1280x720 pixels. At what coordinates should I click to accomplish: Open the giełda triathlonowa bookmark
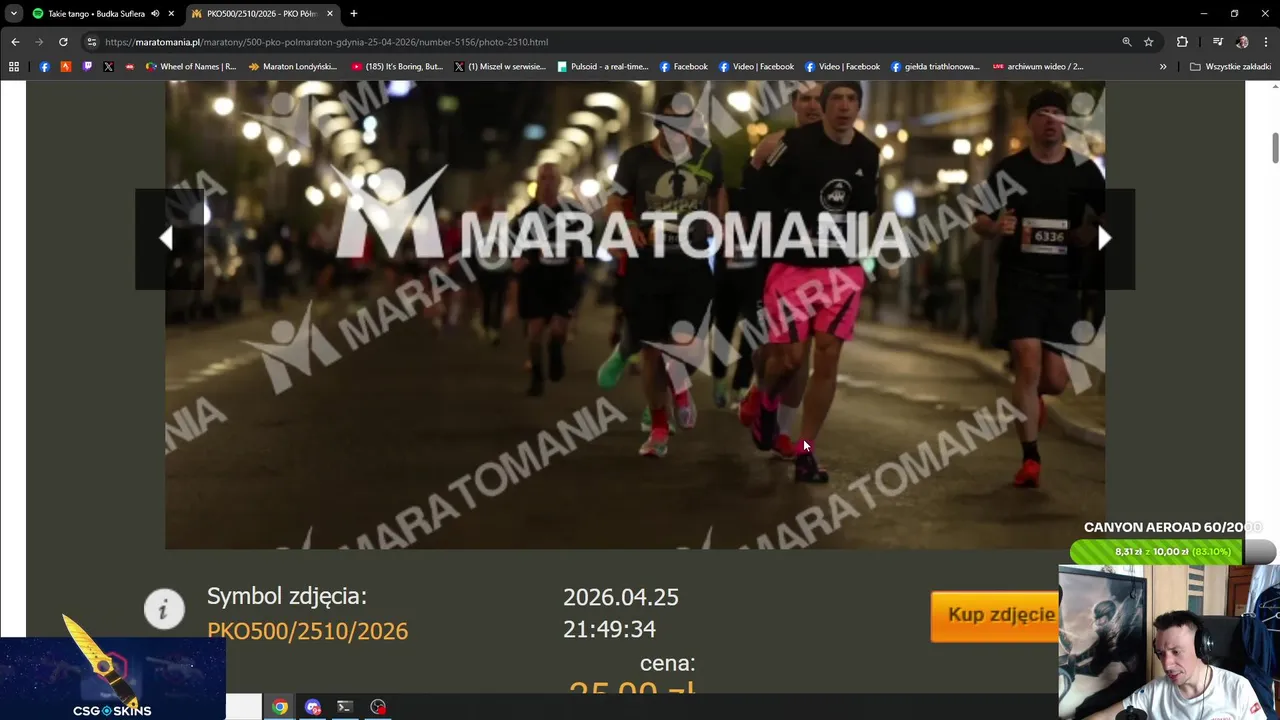point(936,67)
